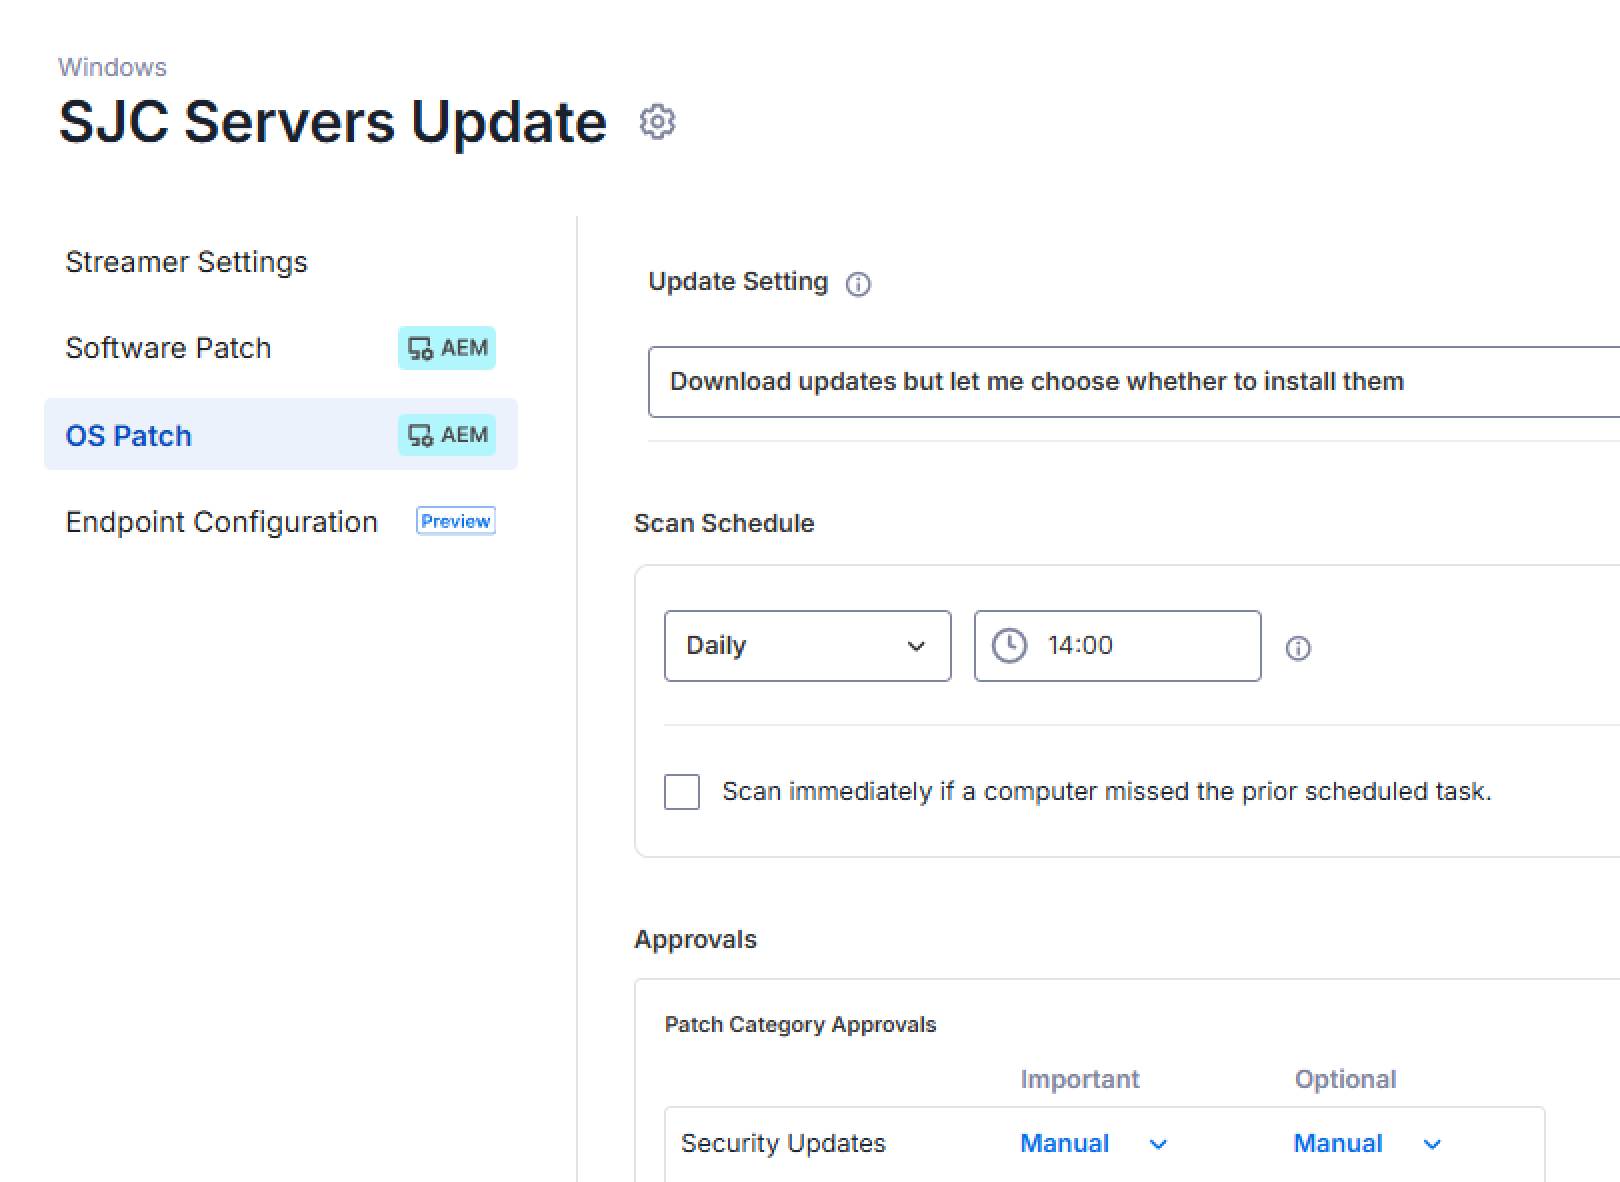
Task: Select the Software Patch tab
Action: pyautogui.click(x=168, y=348)
